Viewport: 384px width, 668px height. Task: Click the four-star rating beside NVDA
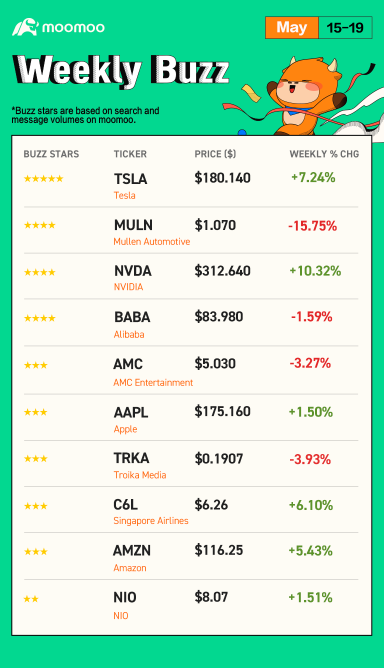[40, 272]
